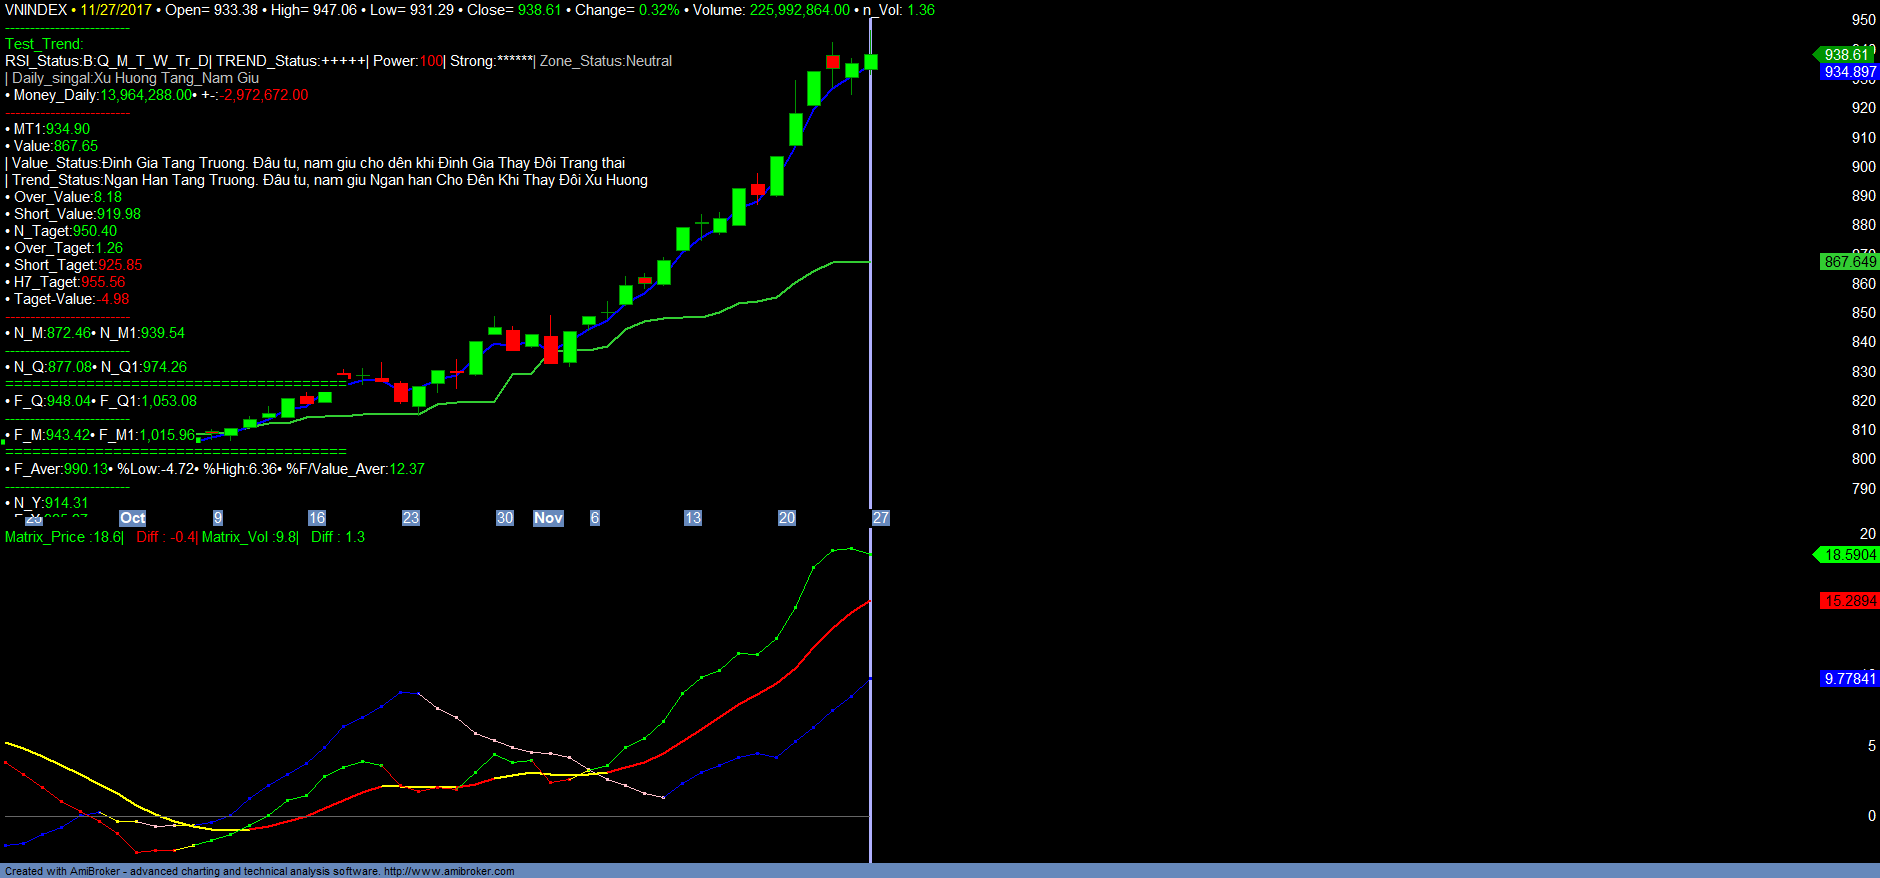Click the blue 934.897 value tag
This screenshot has width=1880, height=878.
[1850, 72]
